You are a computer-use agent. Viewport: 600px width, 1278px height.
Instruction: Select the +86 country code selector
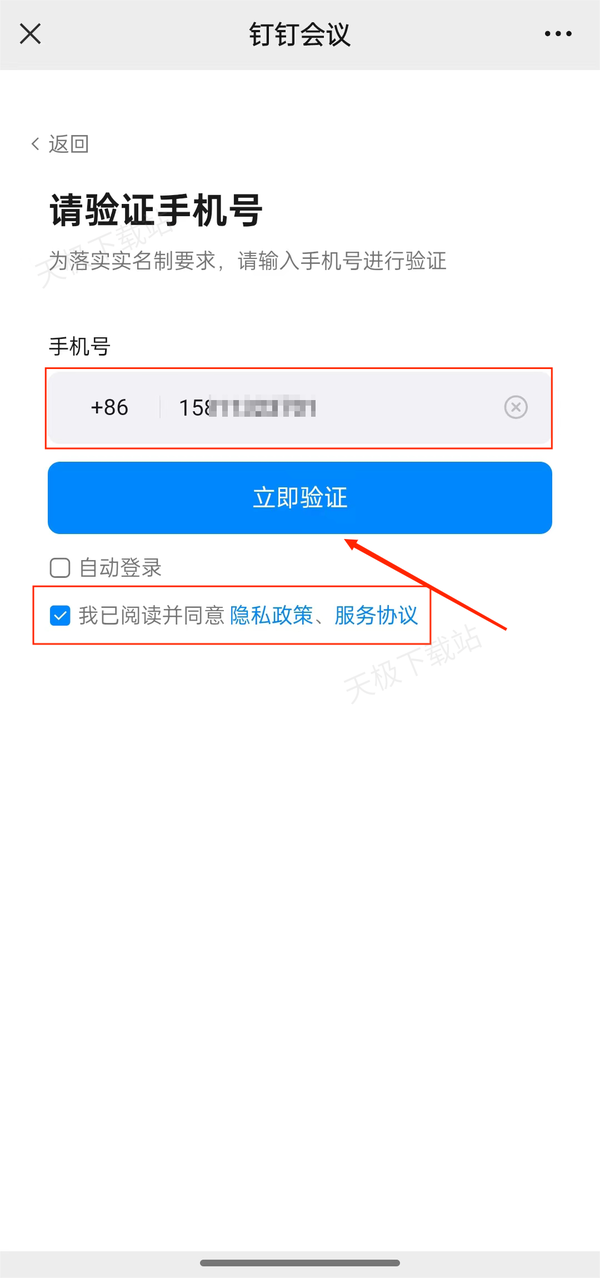point(109,407)
